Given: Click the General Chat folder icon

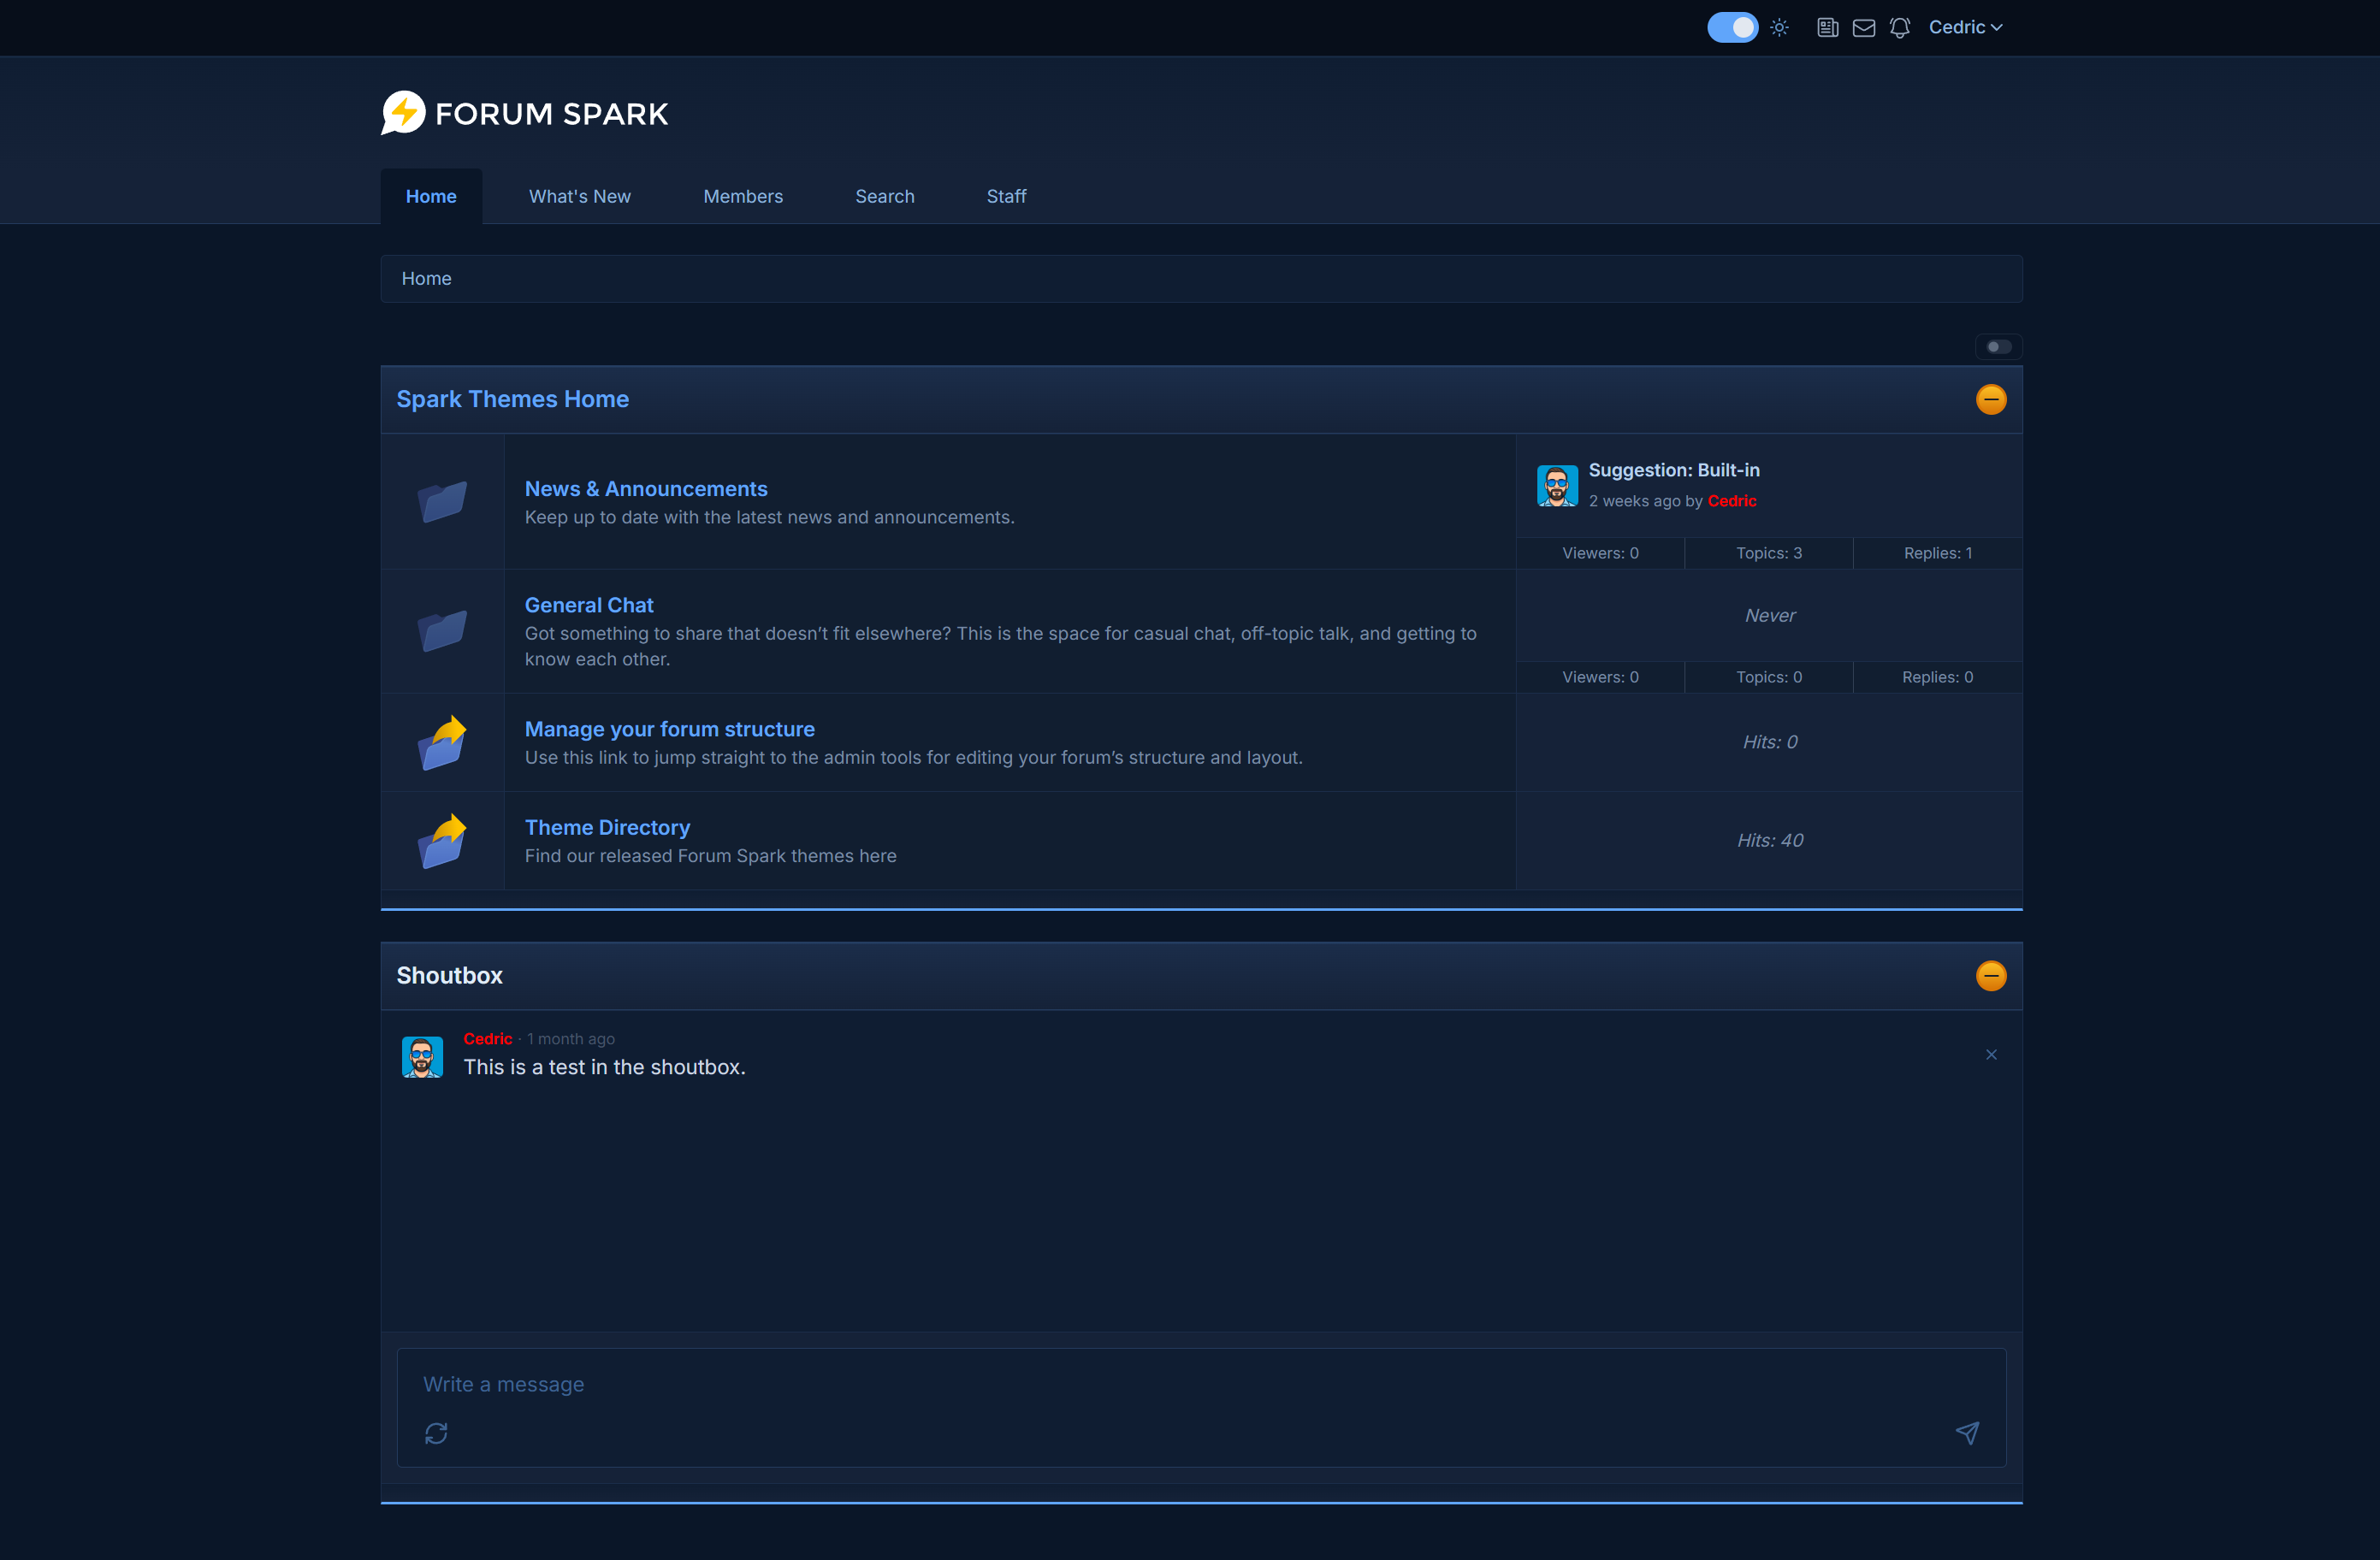Looking at the screenshot, I should point(442,631).
